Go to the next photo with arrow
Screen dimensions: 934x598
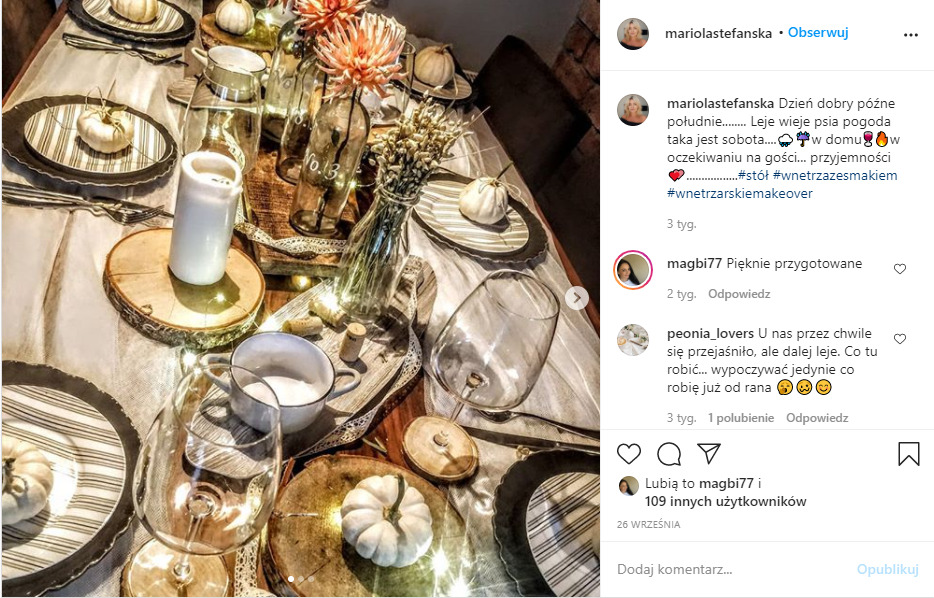(x=577, y=297)
